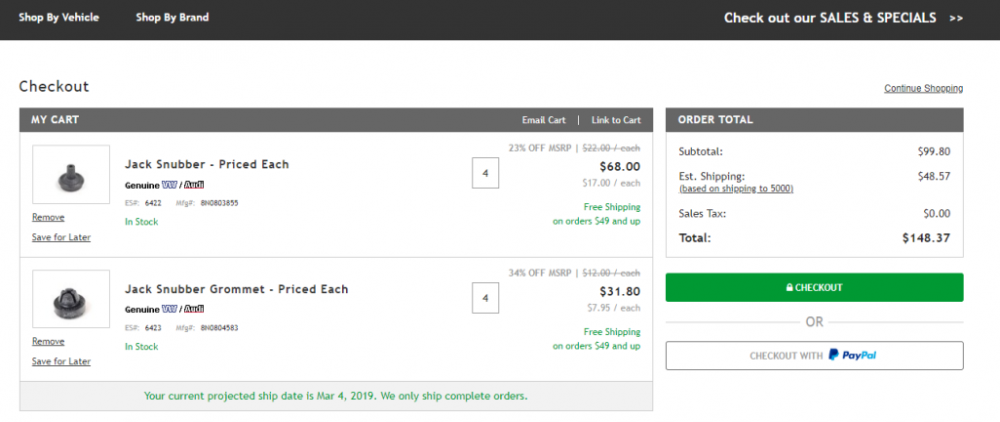1000x422 pixels.
Task: Open the Jack Snubber Grommet thumbnail
Action: [x=71, y=299]
